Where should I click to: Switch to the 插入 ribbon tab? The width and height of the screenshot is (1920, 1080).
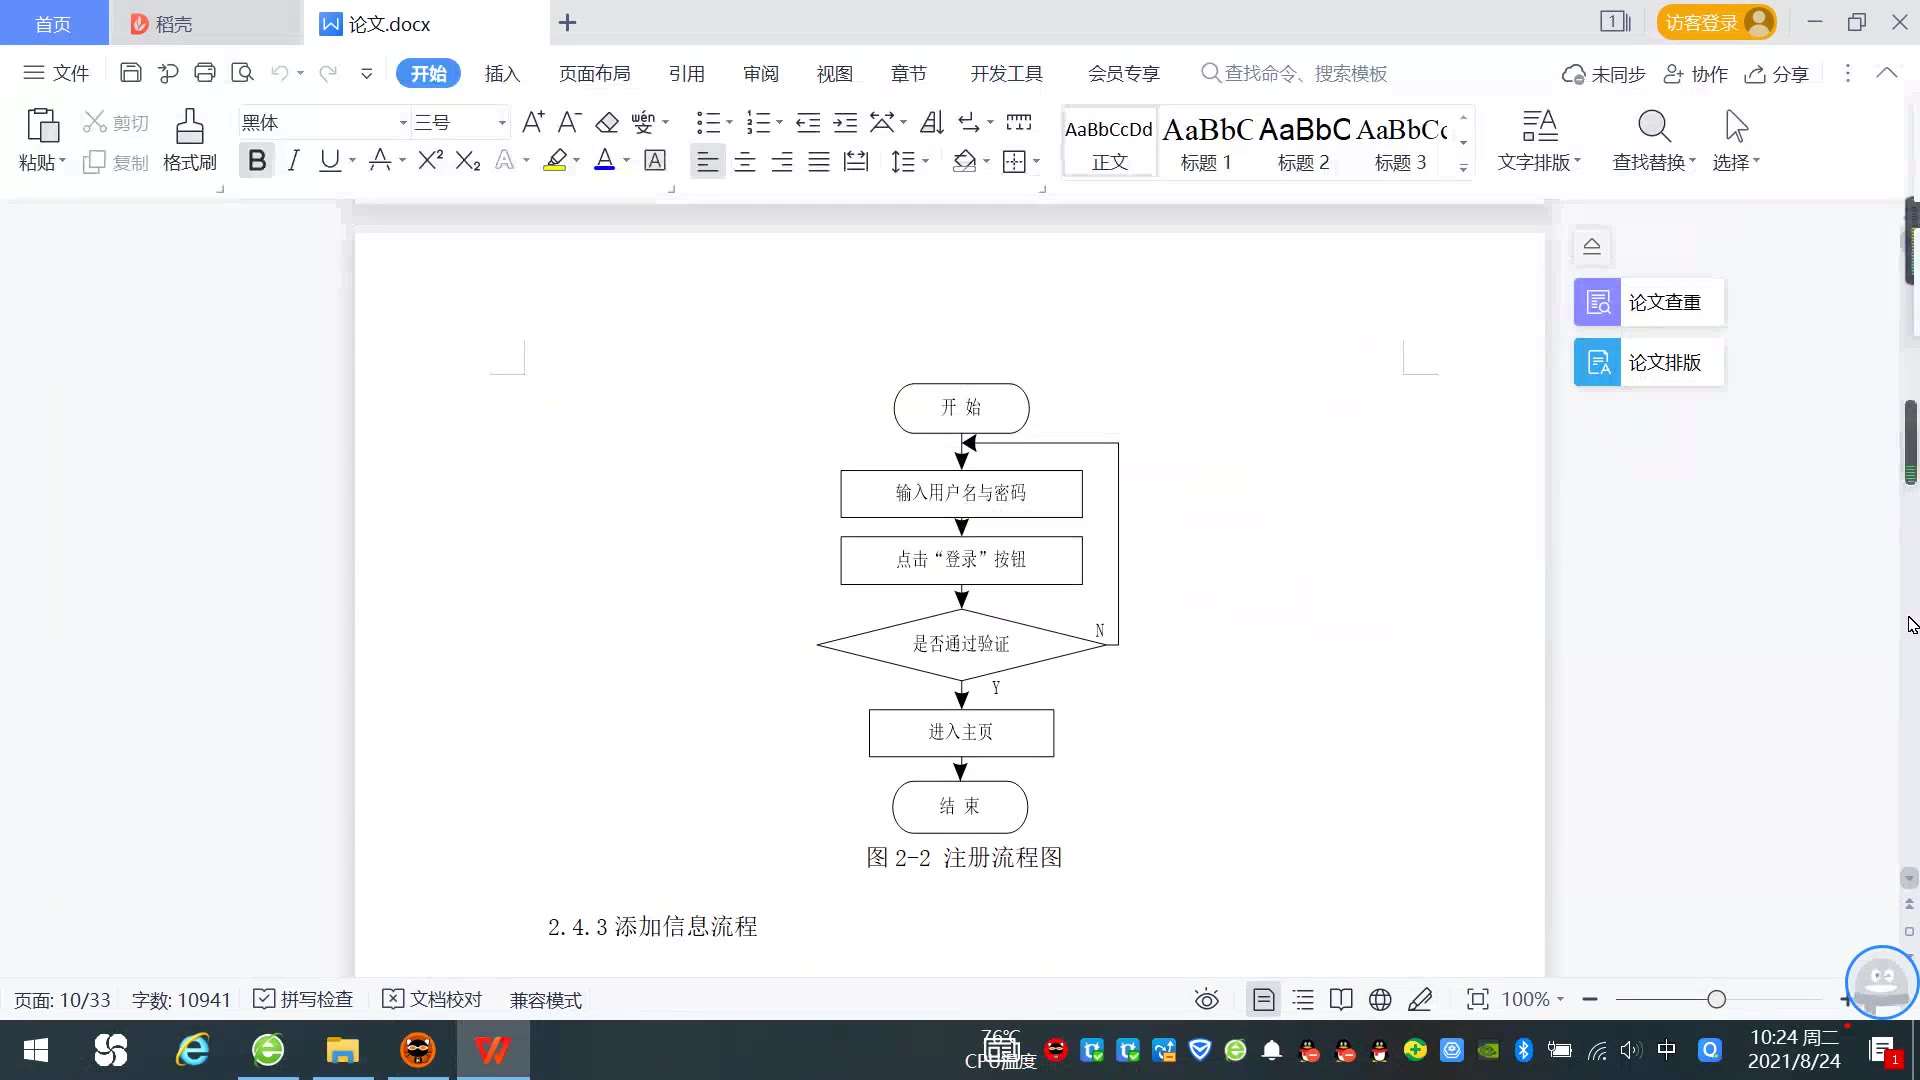click(x=502, y=73)
